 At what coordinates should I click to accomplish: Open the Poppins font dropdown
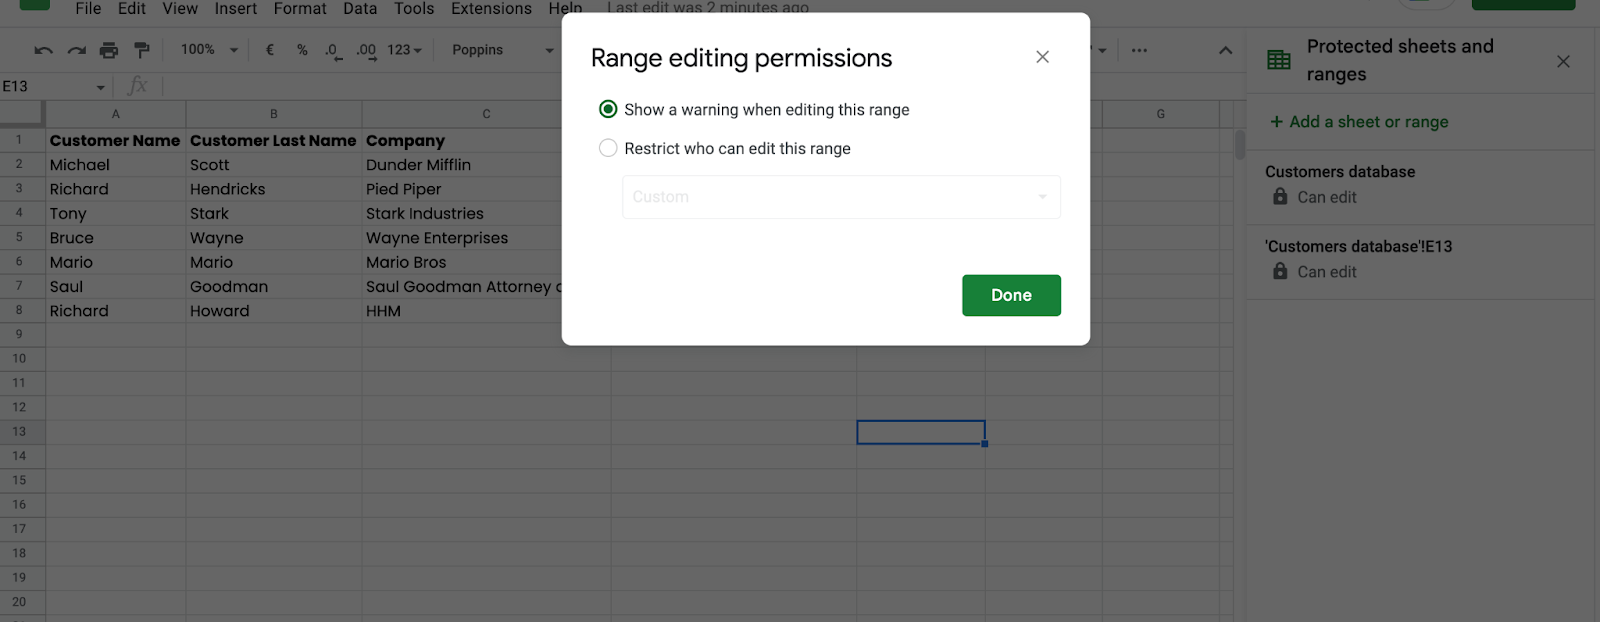tap(503, 50)
